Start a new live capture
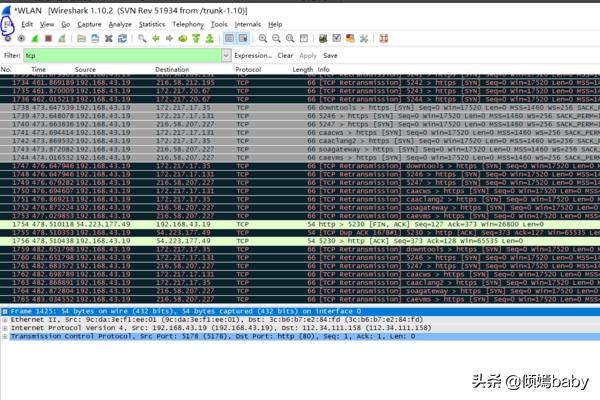600x400 pixels. tap(35, 38)
